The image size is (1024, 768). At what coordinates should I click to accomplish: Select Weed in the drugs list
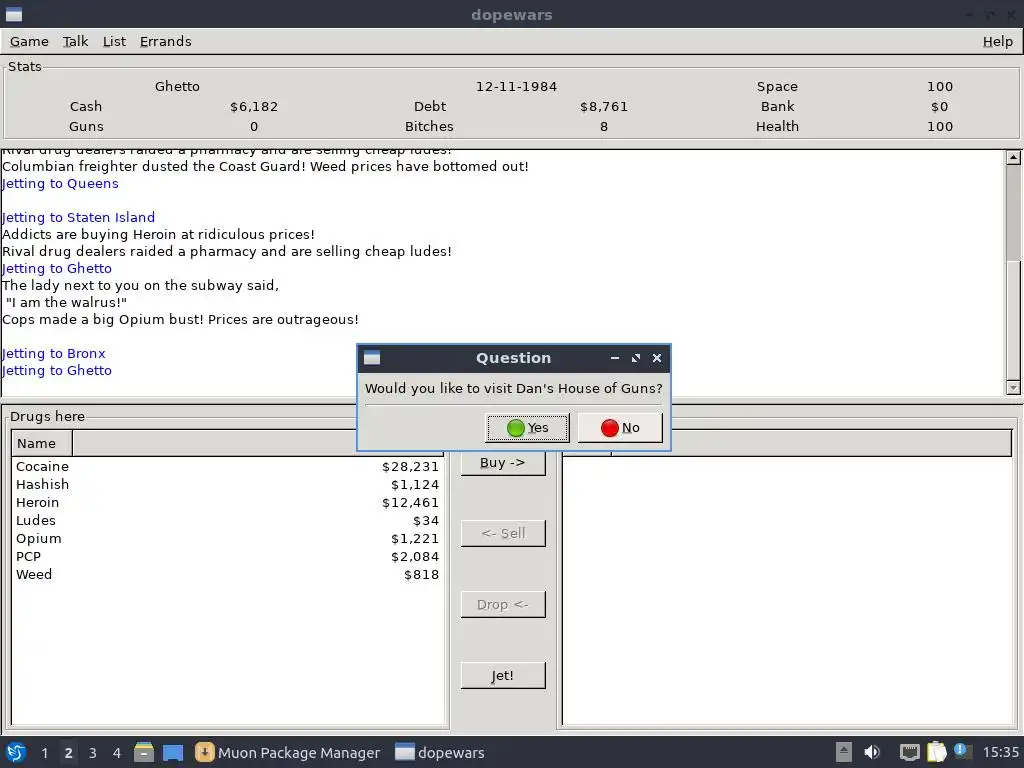[227, 574]
